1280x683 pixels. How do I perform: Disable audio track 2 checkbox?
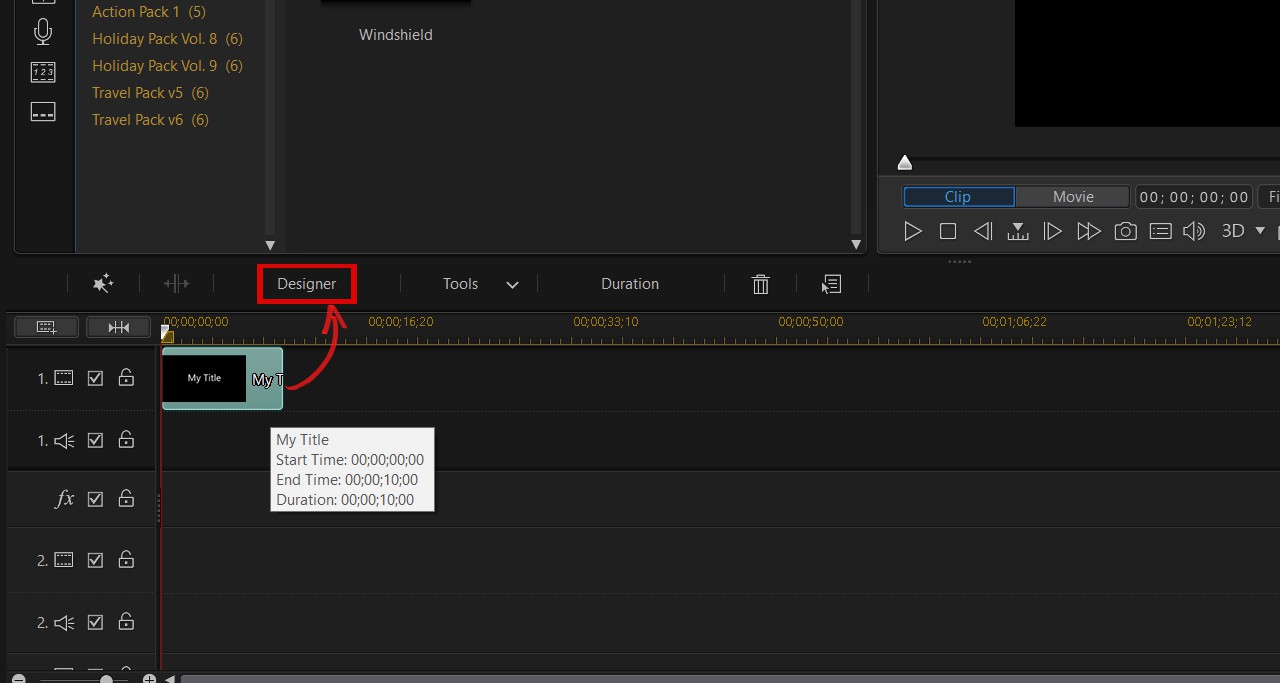click(x=95, y=622)
